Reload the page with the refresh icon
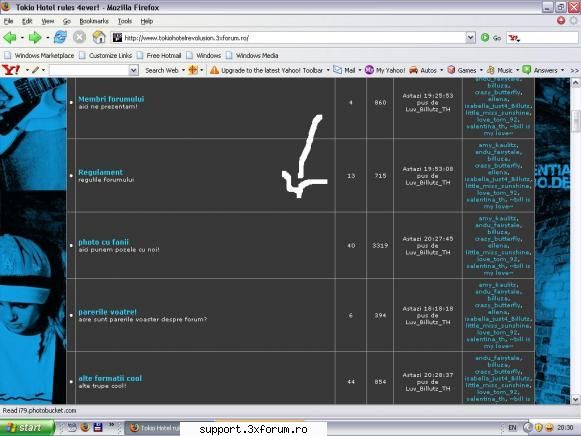The image size is (581, 436). click(x=60, y=37)
